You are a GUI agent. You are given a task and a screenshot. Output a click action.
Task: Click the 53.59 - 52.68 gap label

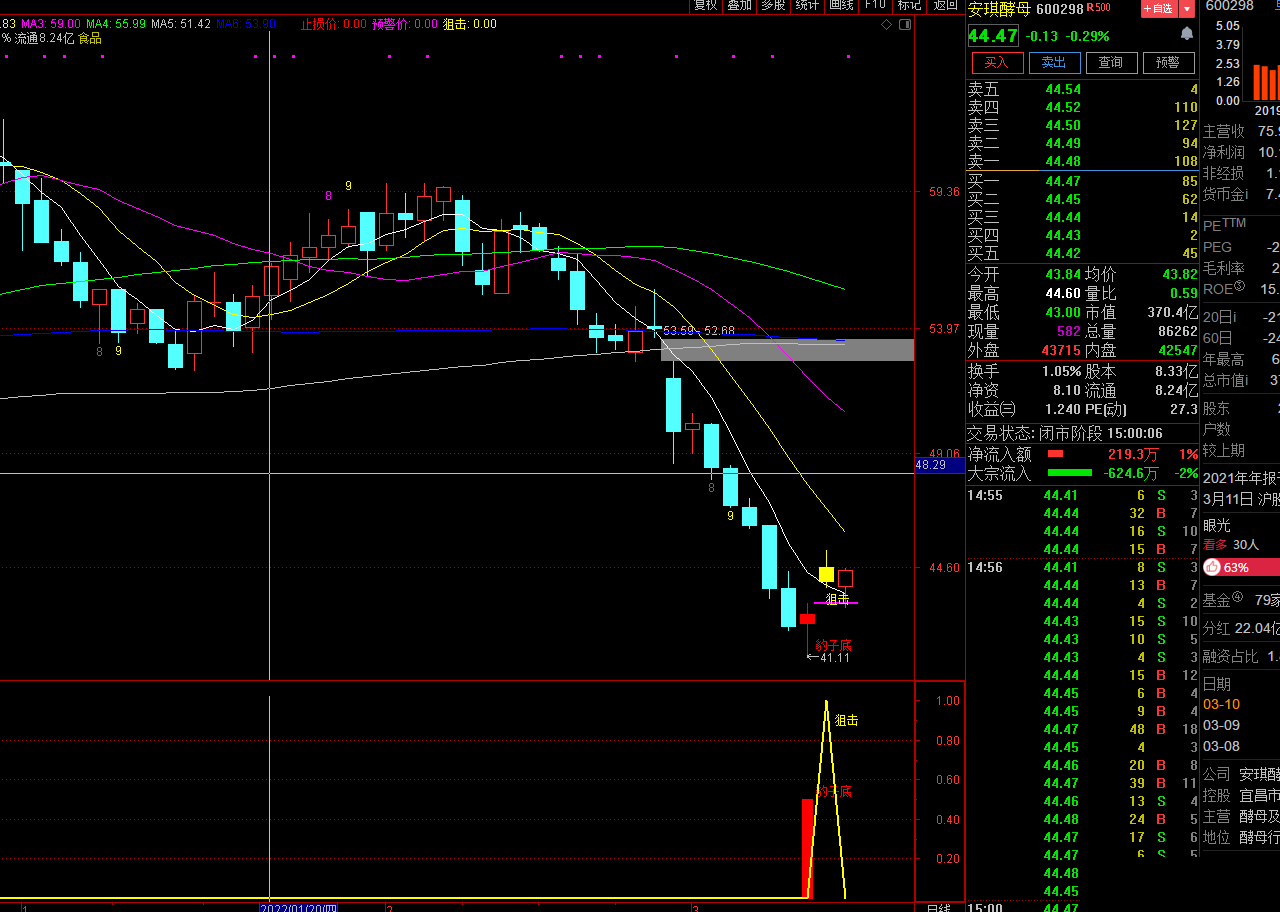coord(699,330)
